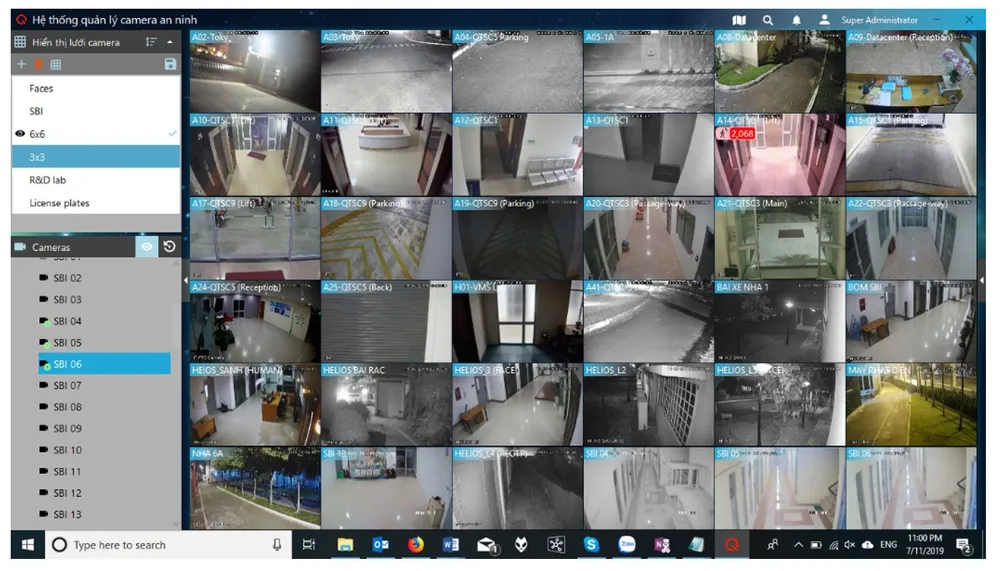Expand right panel with the right-edge arrow
The width and height of the screenshot is (1000, 571).
[x=982, y=280]
